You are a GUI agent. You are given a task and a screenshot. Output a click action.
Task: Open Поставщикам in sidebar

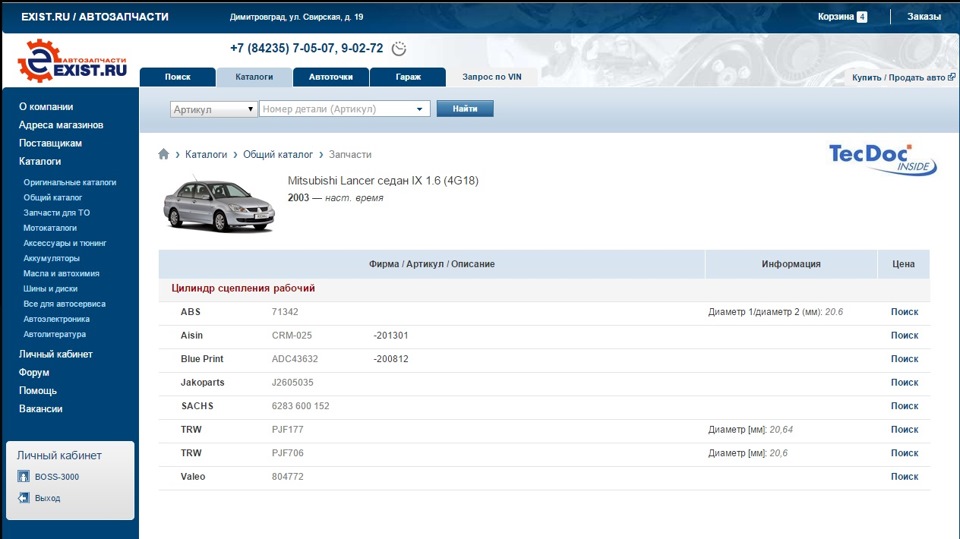click(x=50, y=143)
